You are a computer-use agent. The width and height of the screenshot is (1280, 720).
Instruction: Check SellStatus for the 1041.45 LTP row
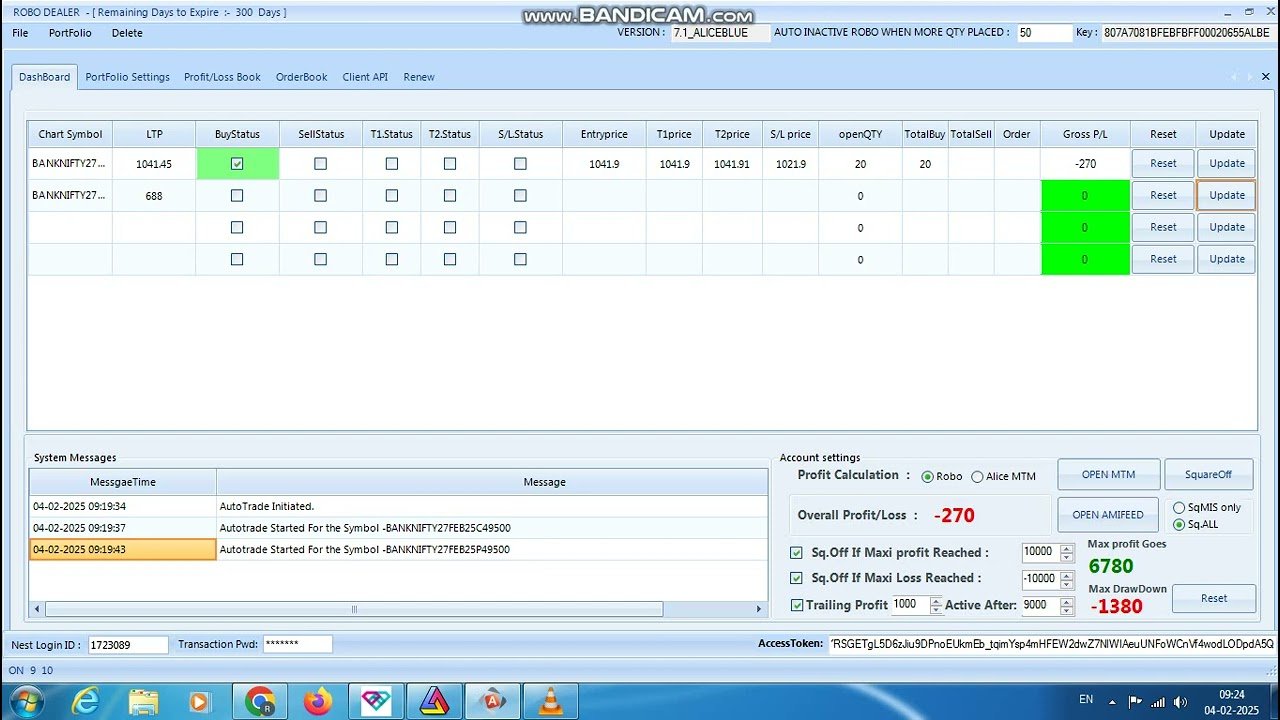[x=320, y=164]
